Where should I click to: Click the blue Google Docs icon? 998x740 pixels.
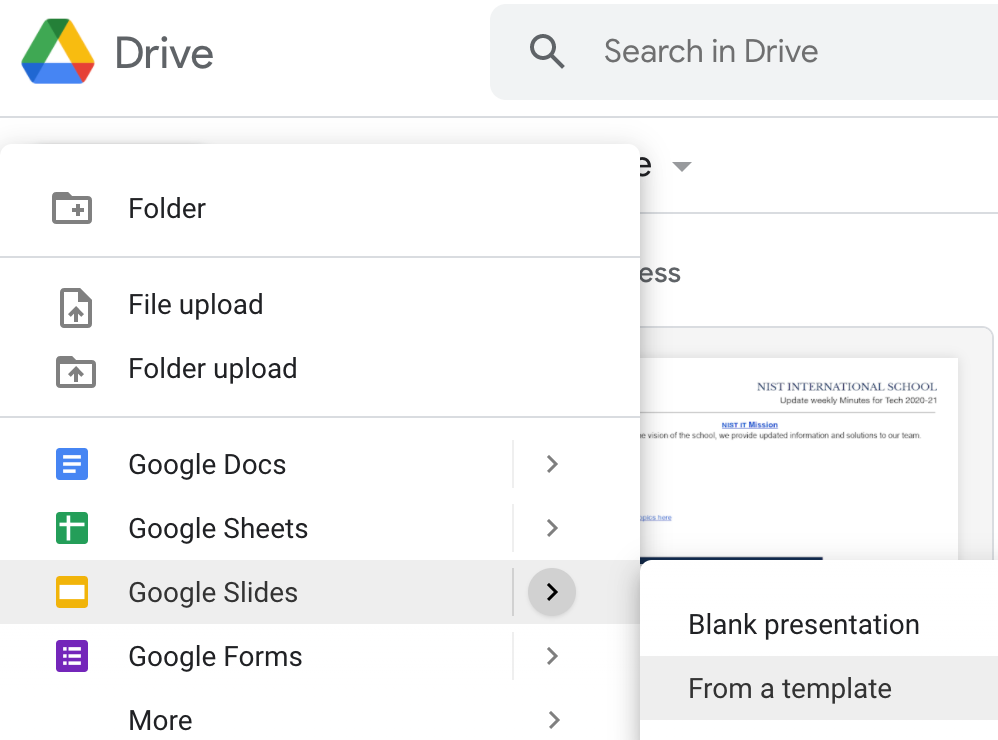click(x=72, y=465)
